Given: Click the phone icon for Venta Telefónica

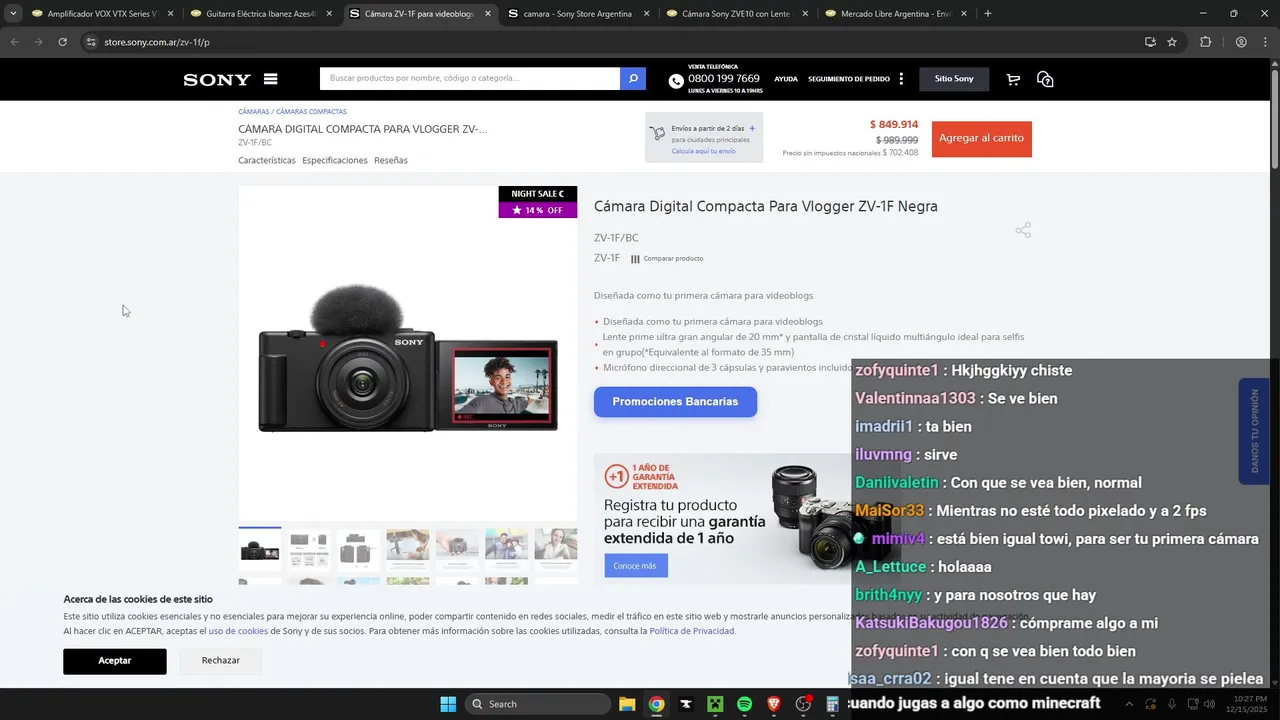Looking at the screenshot, I should pyautogui.click(x=676, y=81).
